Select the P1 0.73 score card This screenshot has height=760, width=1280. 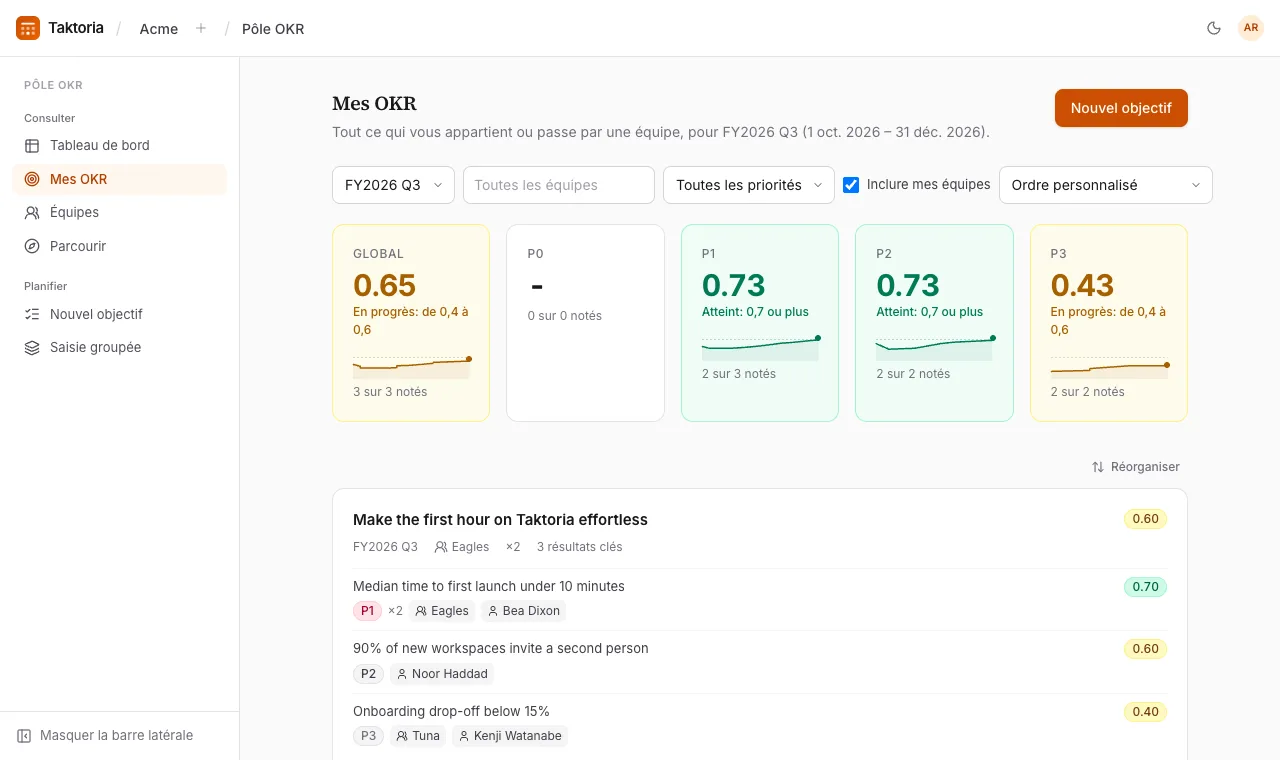[760, 323]
